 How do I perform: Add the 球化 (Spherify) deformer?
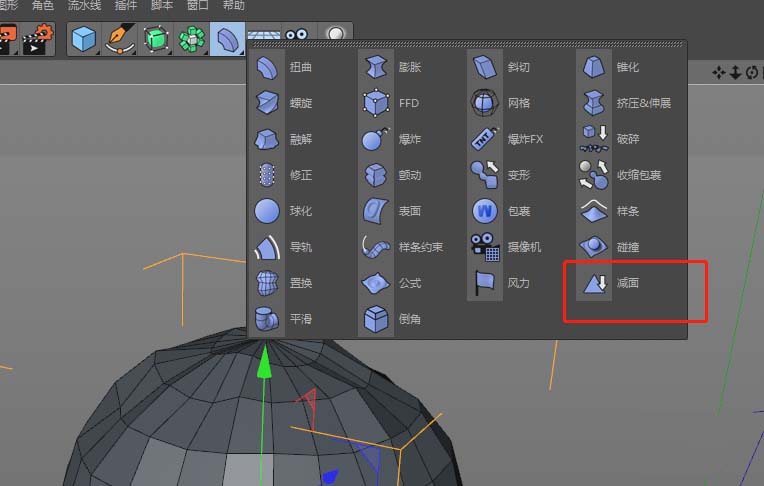coord(284,211)
